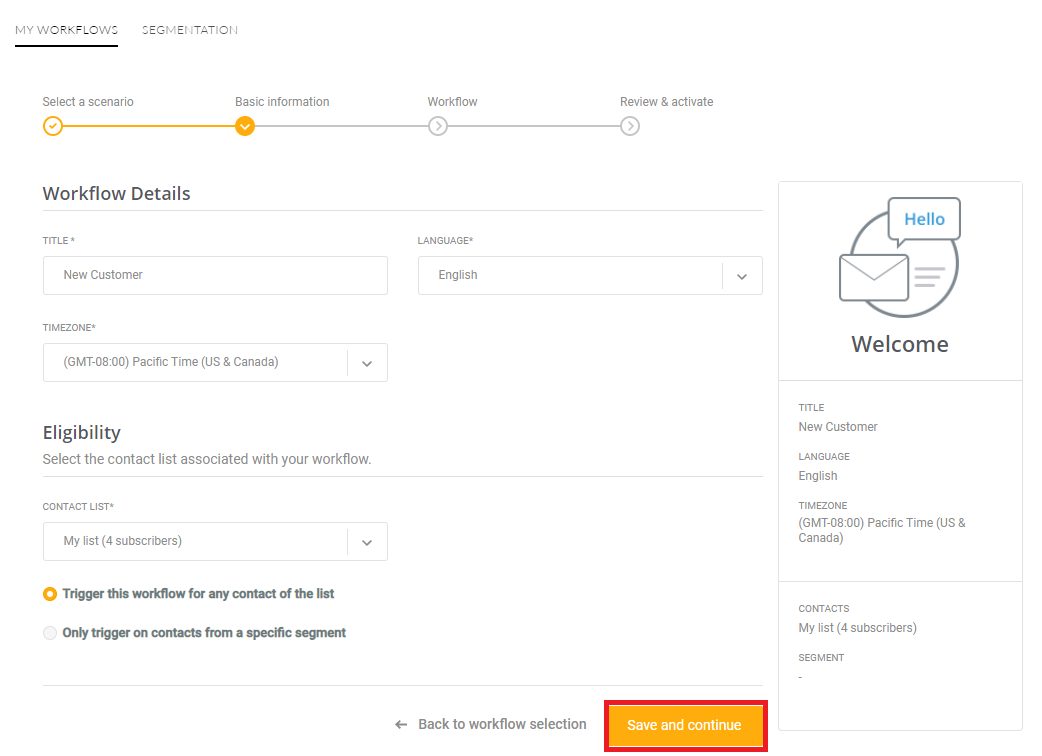Viewport: 1042px width, 756px height.
Task: Click the Hello speech bubble graphic
Action: (924, 221)
